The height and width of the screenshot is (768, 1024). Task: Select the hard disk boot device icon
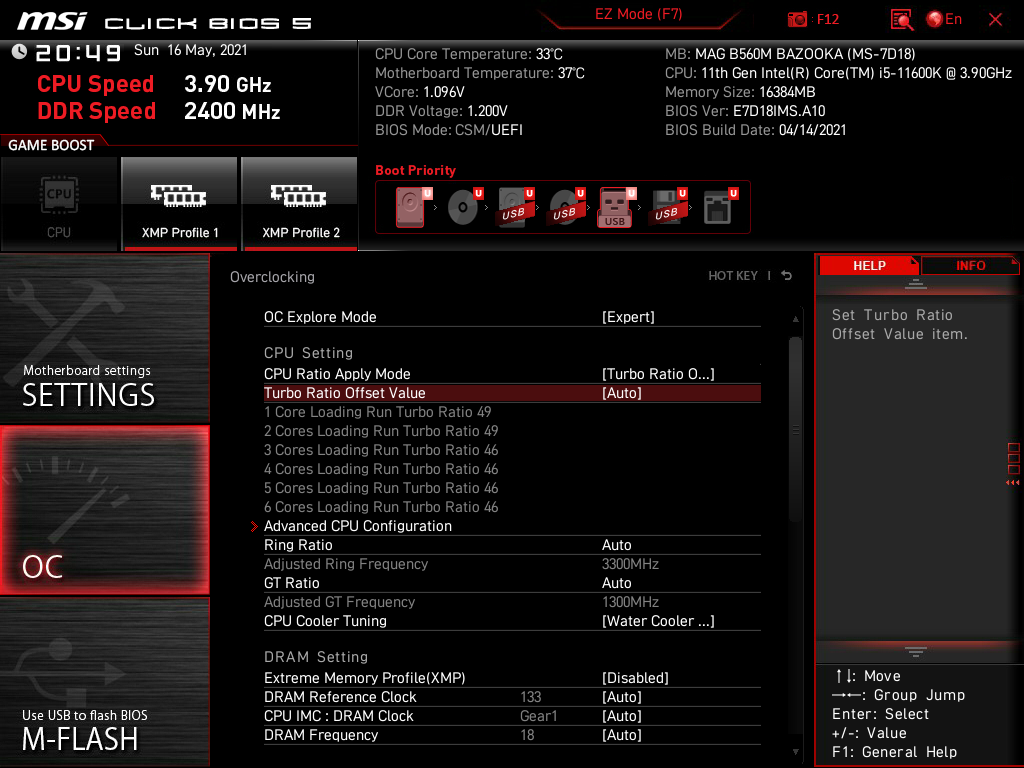(x=413, y=207)
